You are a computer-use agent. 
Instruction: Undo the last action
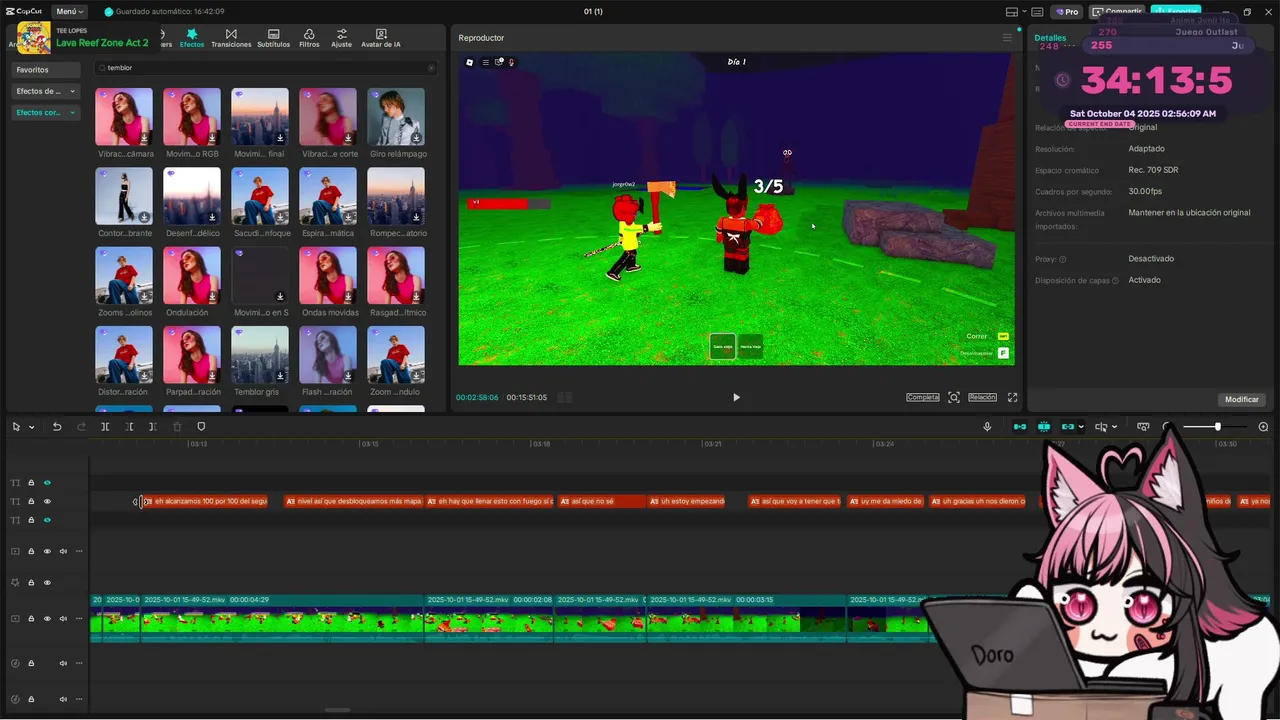[x=57, y=427]
